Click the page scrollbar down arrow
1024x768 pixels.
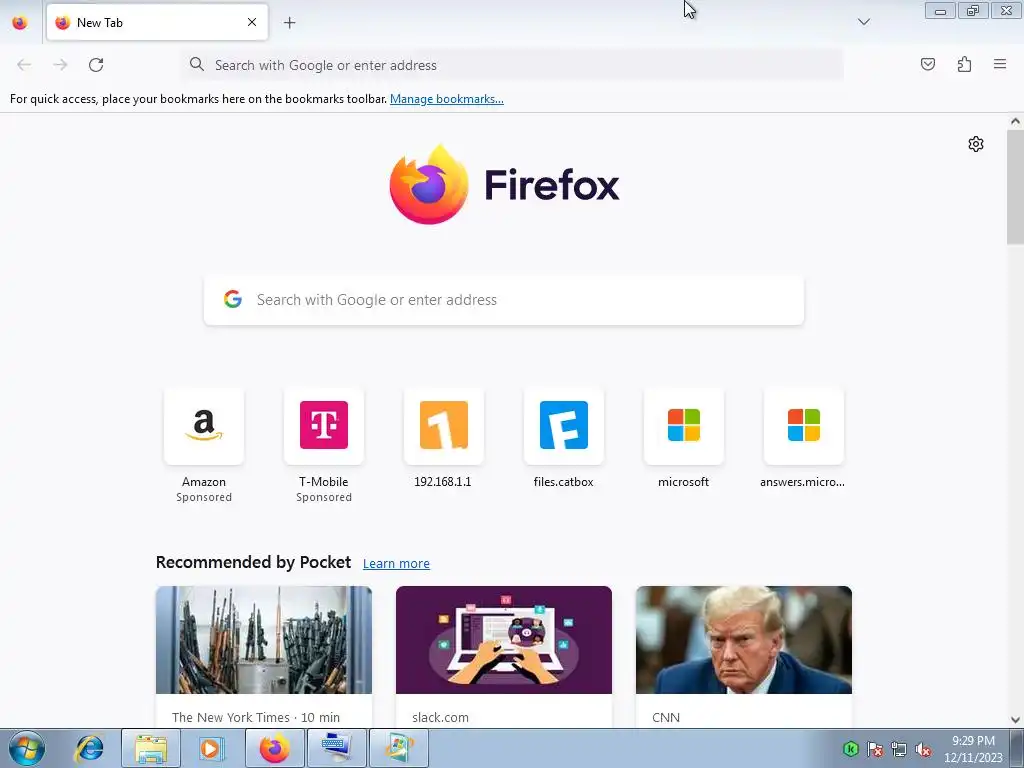(1015, 720)
